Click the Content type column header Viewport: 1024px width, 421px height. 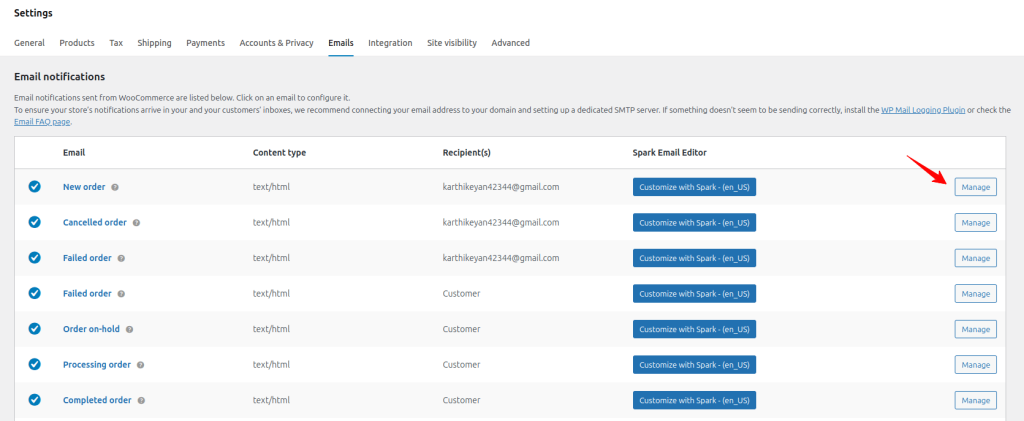[x=280, y=153]
